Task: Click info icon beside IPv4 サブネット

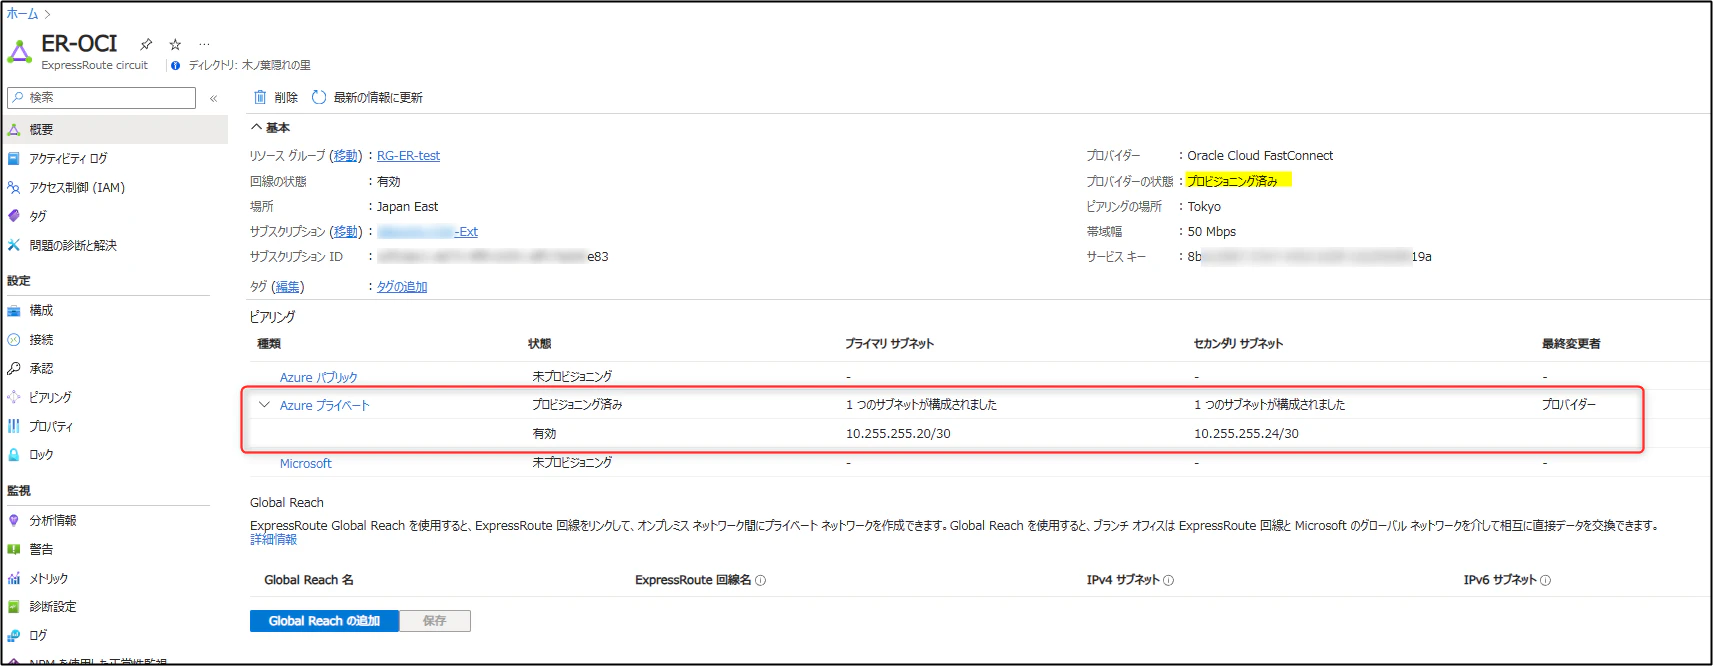Action: [1169, 580]
